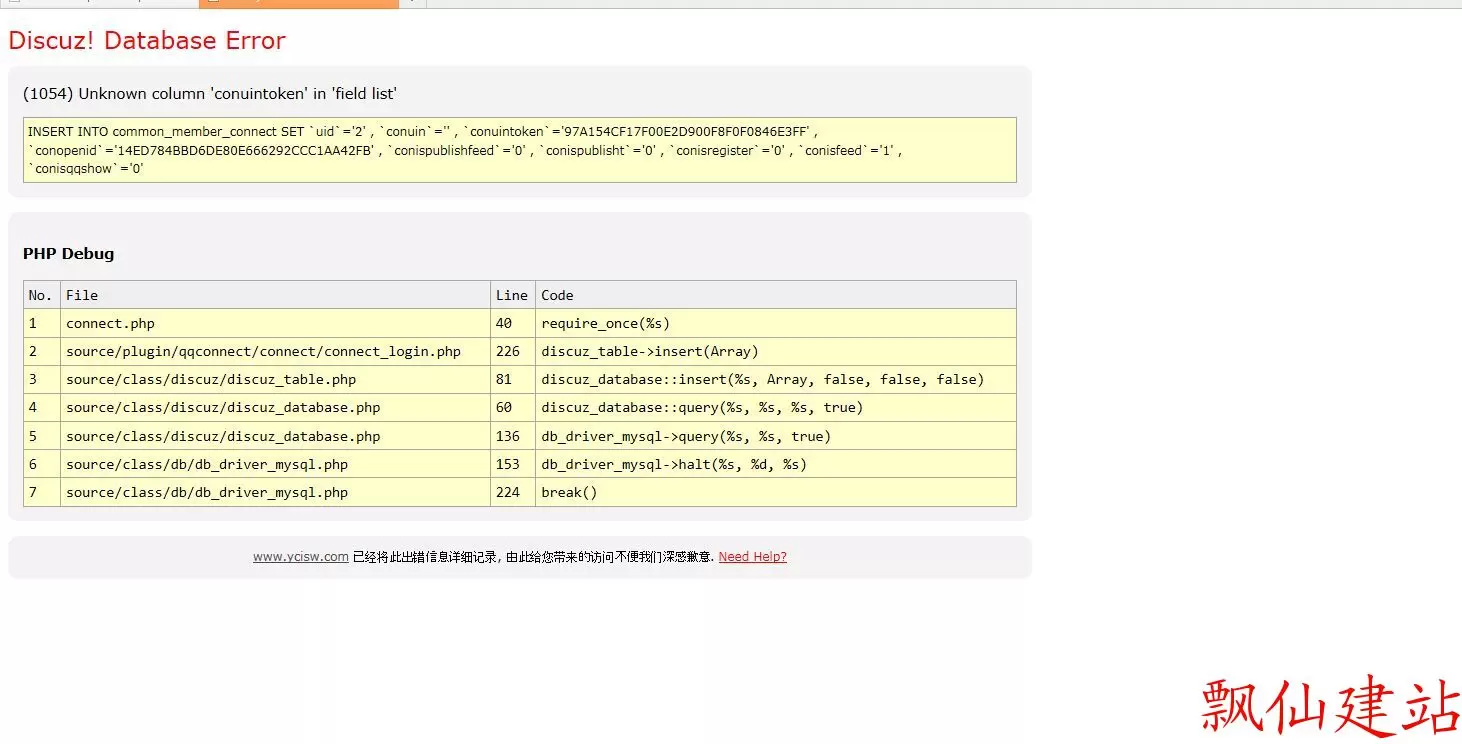Select discuz_database.php path in row 5

pyautogui.click(x=275, y=436)
